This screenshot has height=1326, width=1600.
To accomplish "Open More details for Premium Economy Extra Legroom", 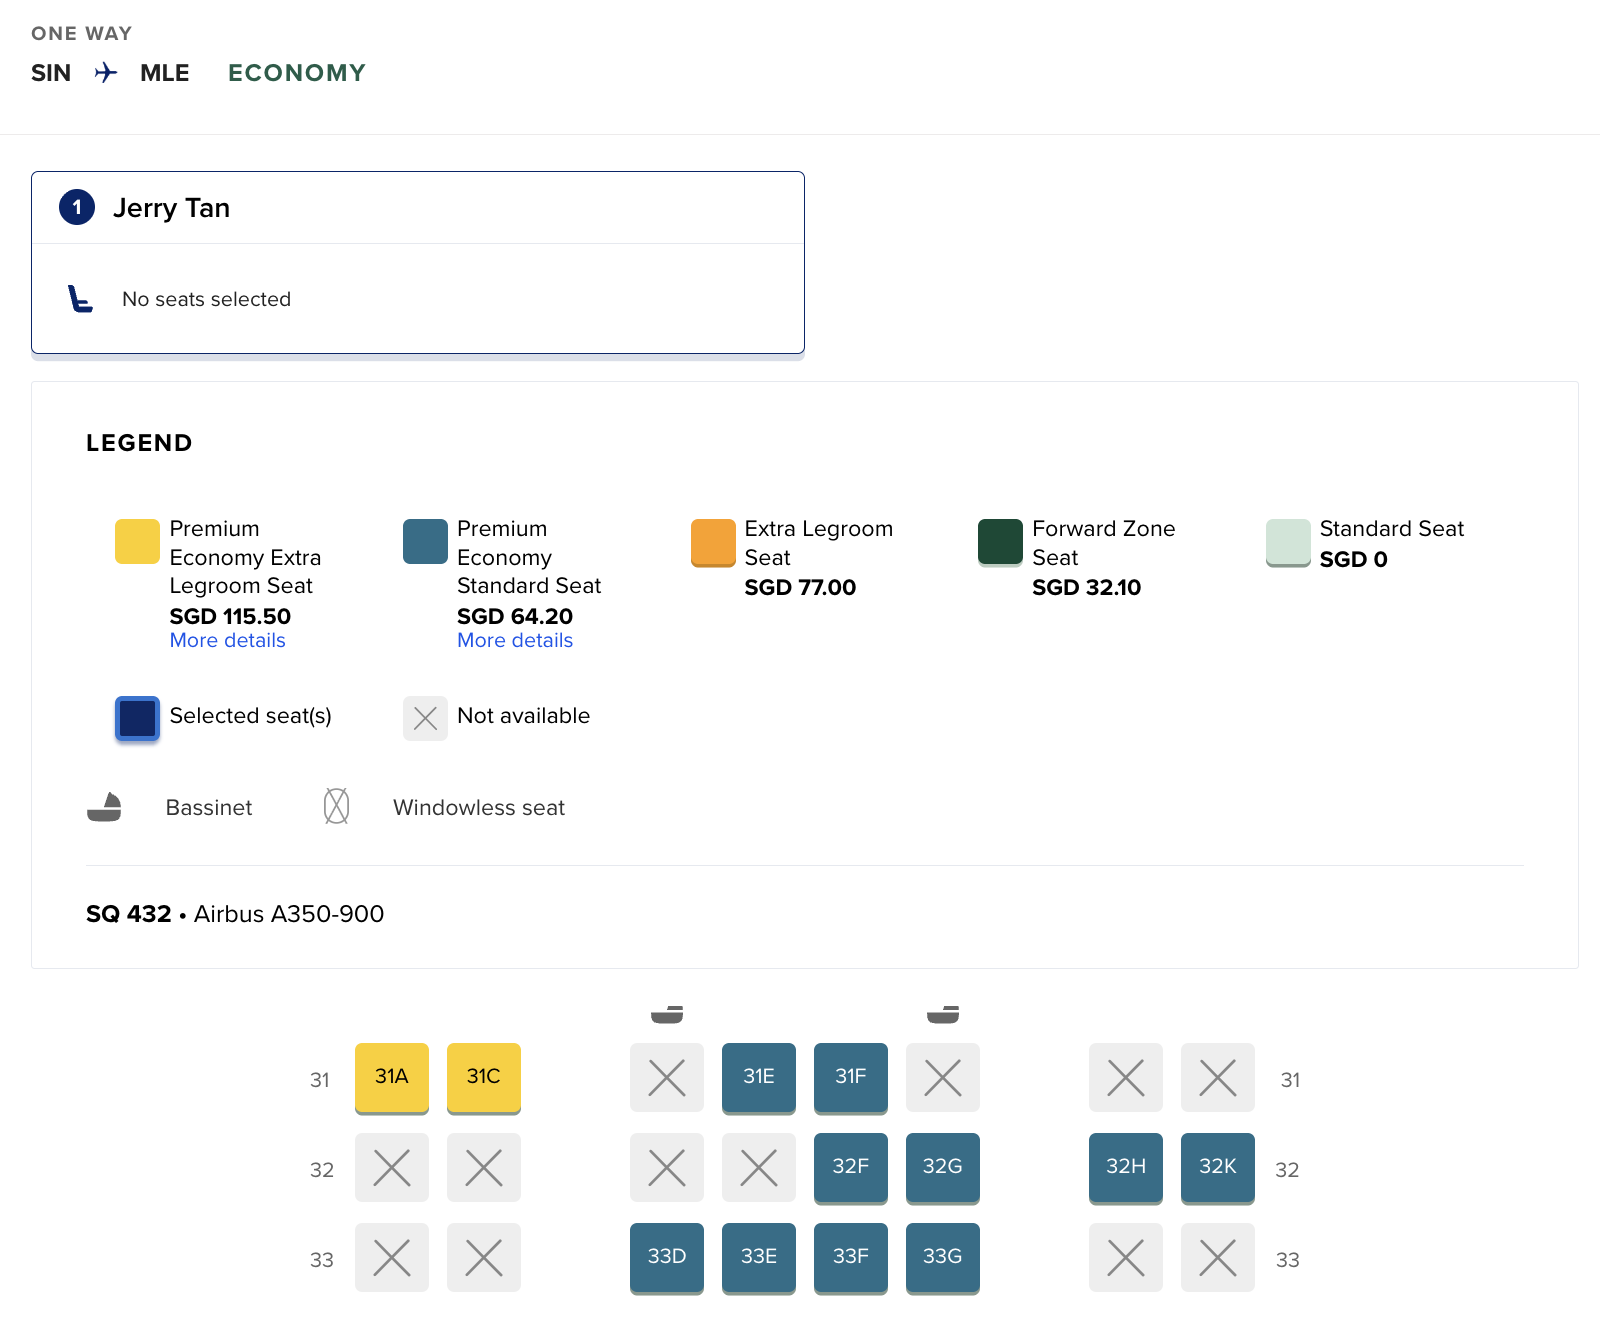I will coord(228,641).
